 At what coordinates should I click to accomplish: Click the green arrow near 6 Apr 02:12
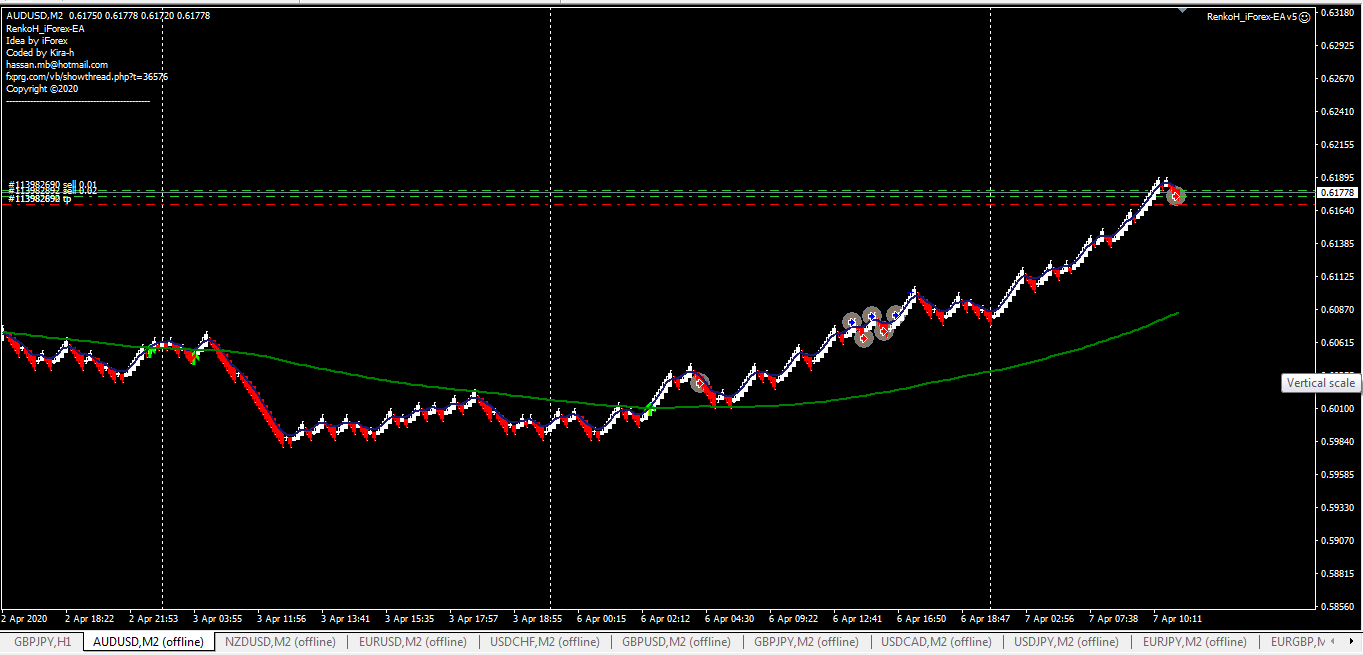[x=650, y=409]
